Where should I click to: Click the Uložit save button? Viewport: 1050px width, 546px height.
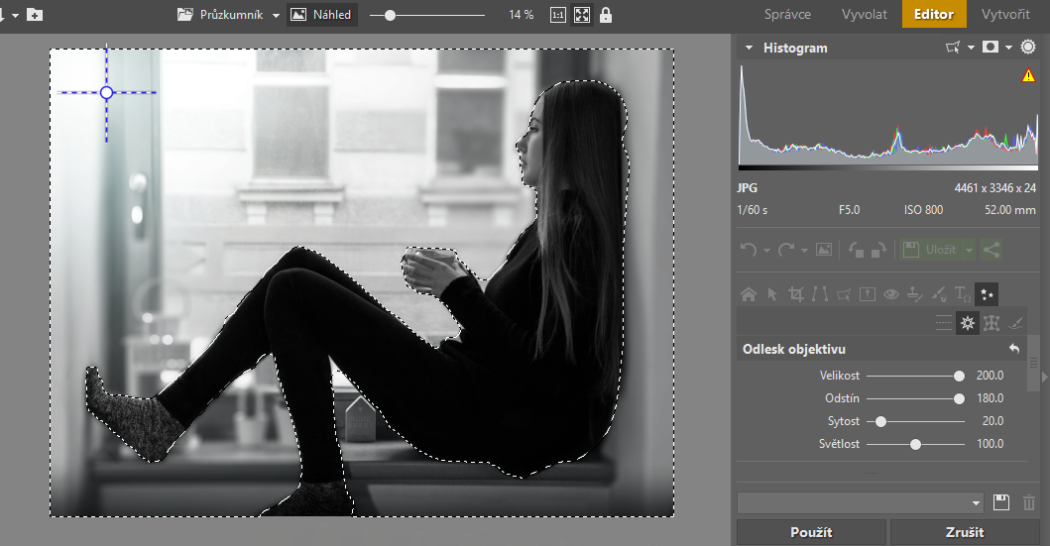pyautogui.click(x=931, y=250)
